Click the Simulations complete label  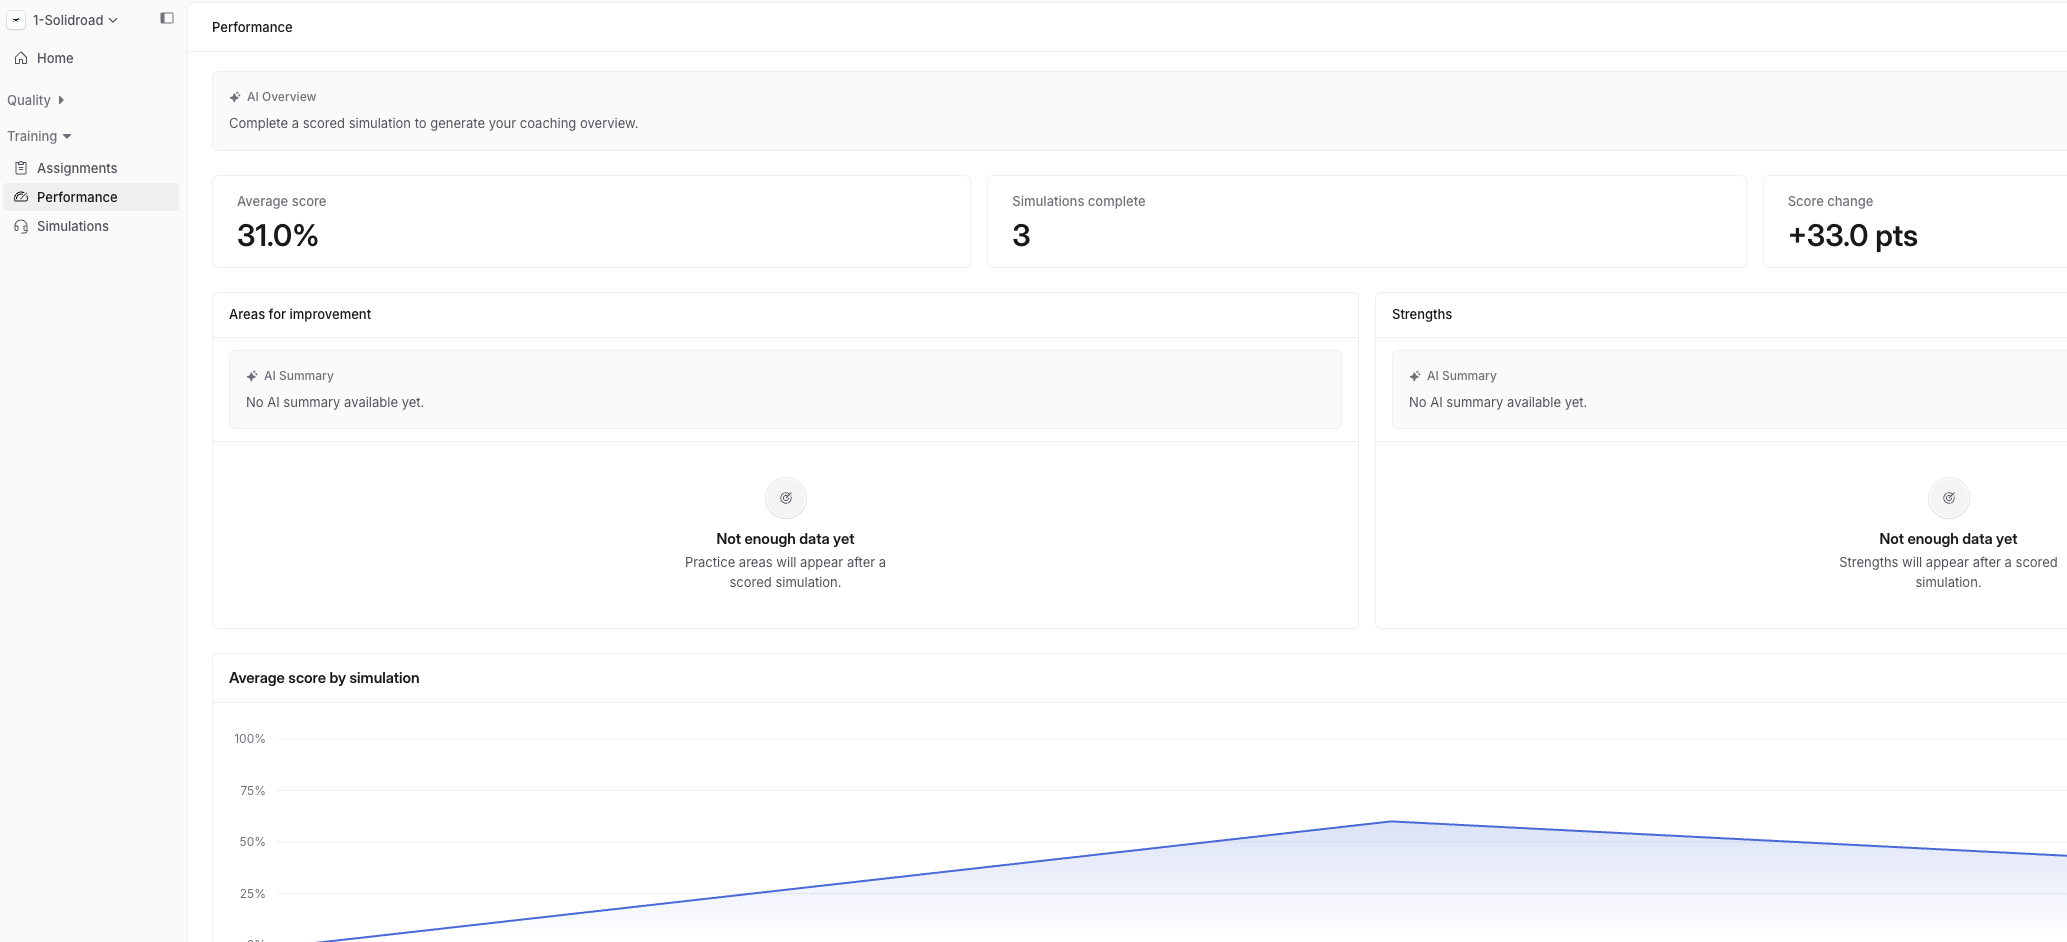click(x=1079, y=201)
